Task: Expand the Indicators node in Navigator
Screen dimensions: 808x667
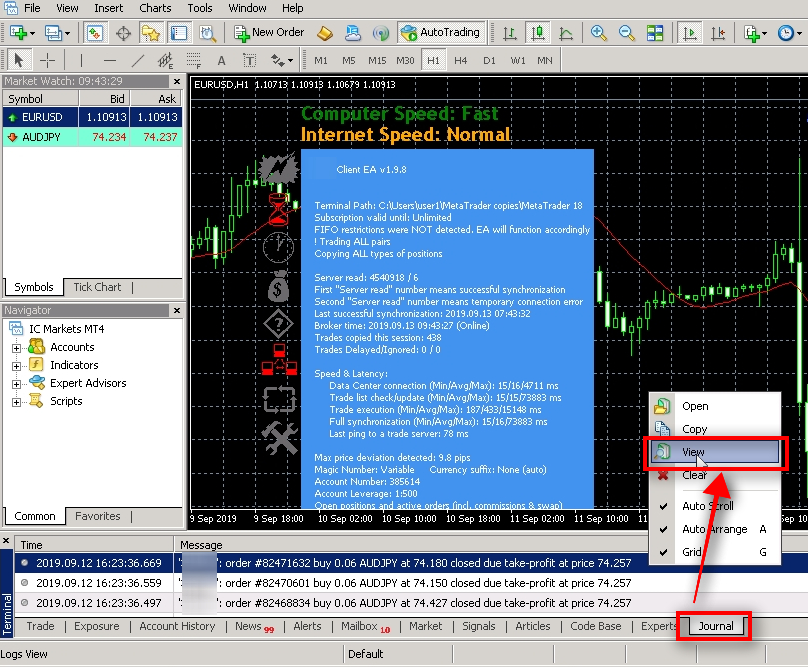Action: coord(18,364)
